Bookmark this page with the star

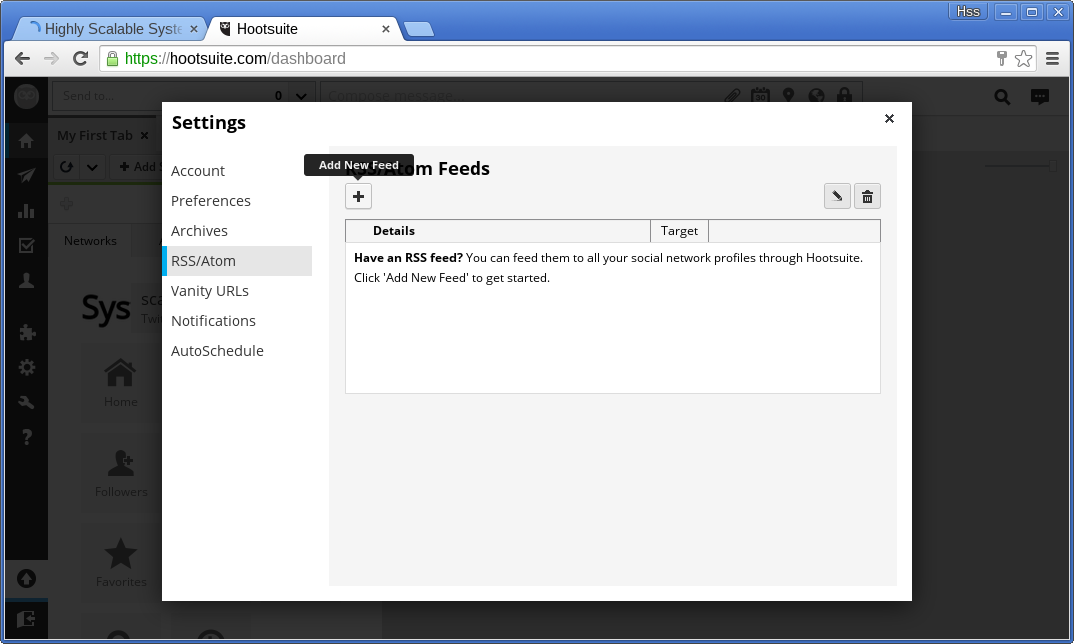[1023, 59]
